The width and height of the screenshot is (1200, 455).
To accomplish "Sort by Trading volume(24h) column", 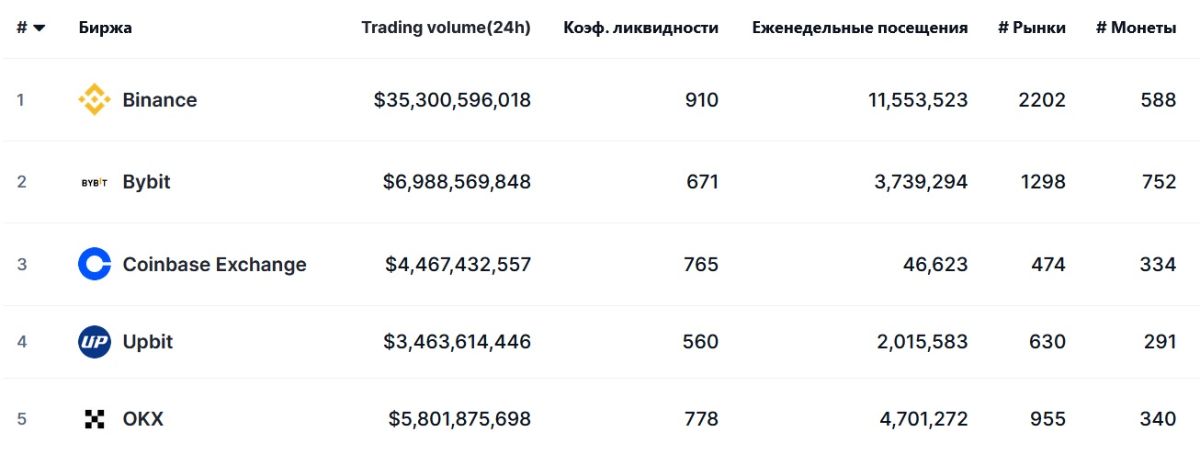I will pos(446,28).
